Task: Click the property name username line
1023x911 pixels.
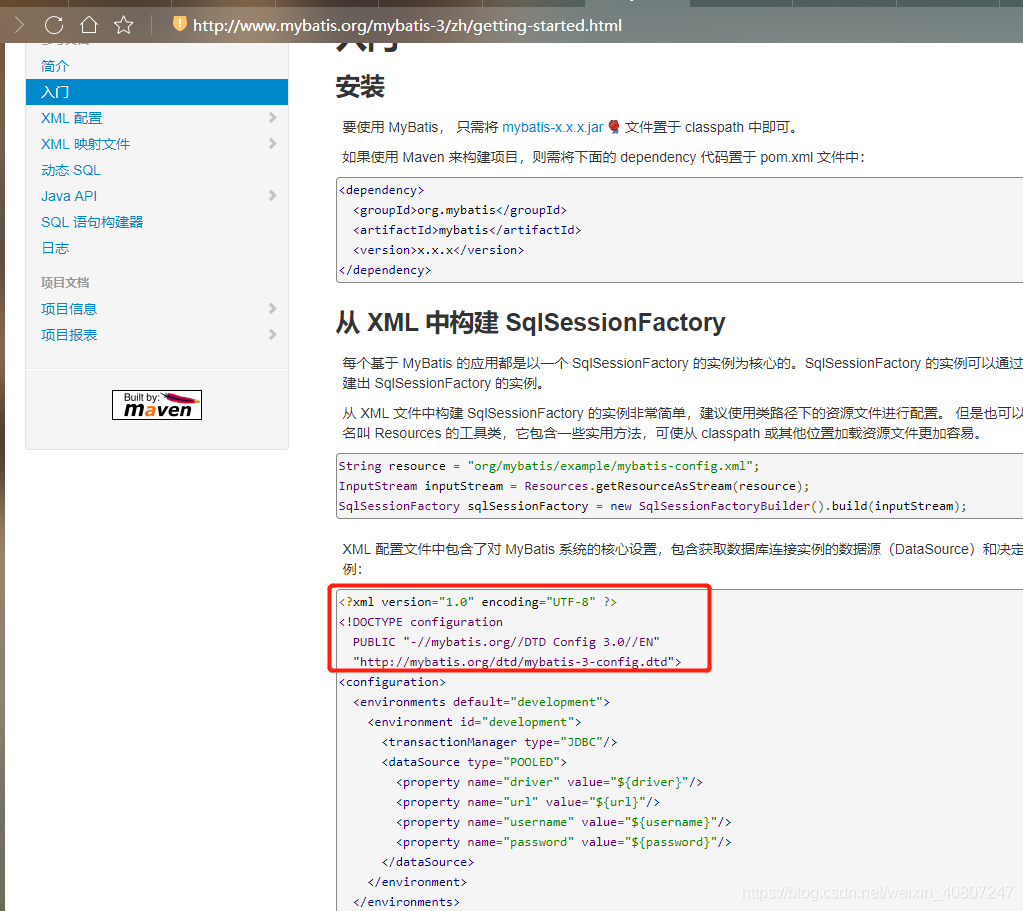Action: [x=564, y=822]
